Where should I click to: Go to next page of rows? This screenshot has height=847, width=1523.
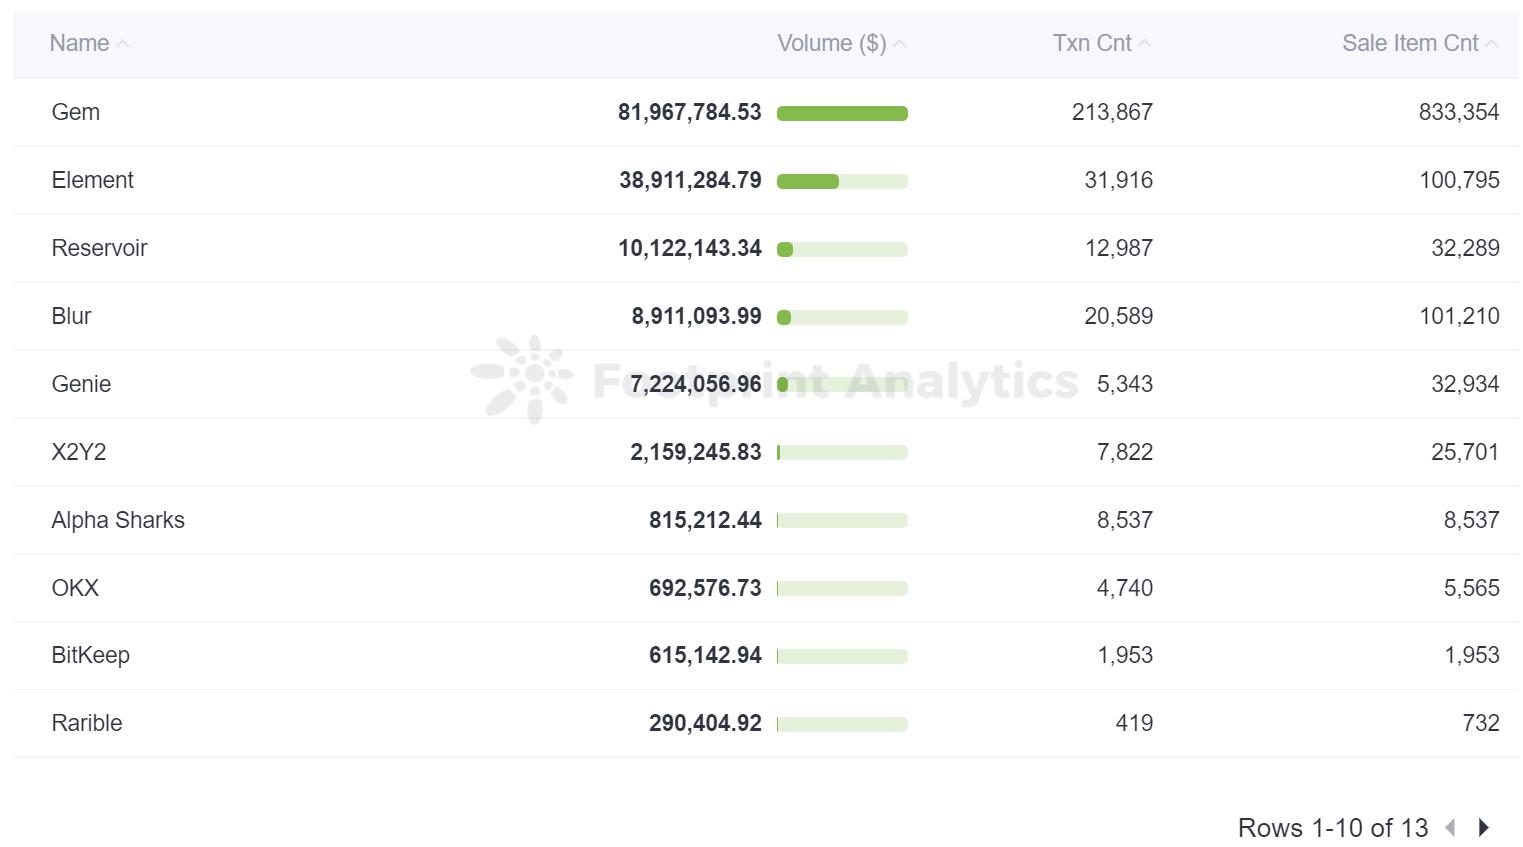tap(1484, 828)
